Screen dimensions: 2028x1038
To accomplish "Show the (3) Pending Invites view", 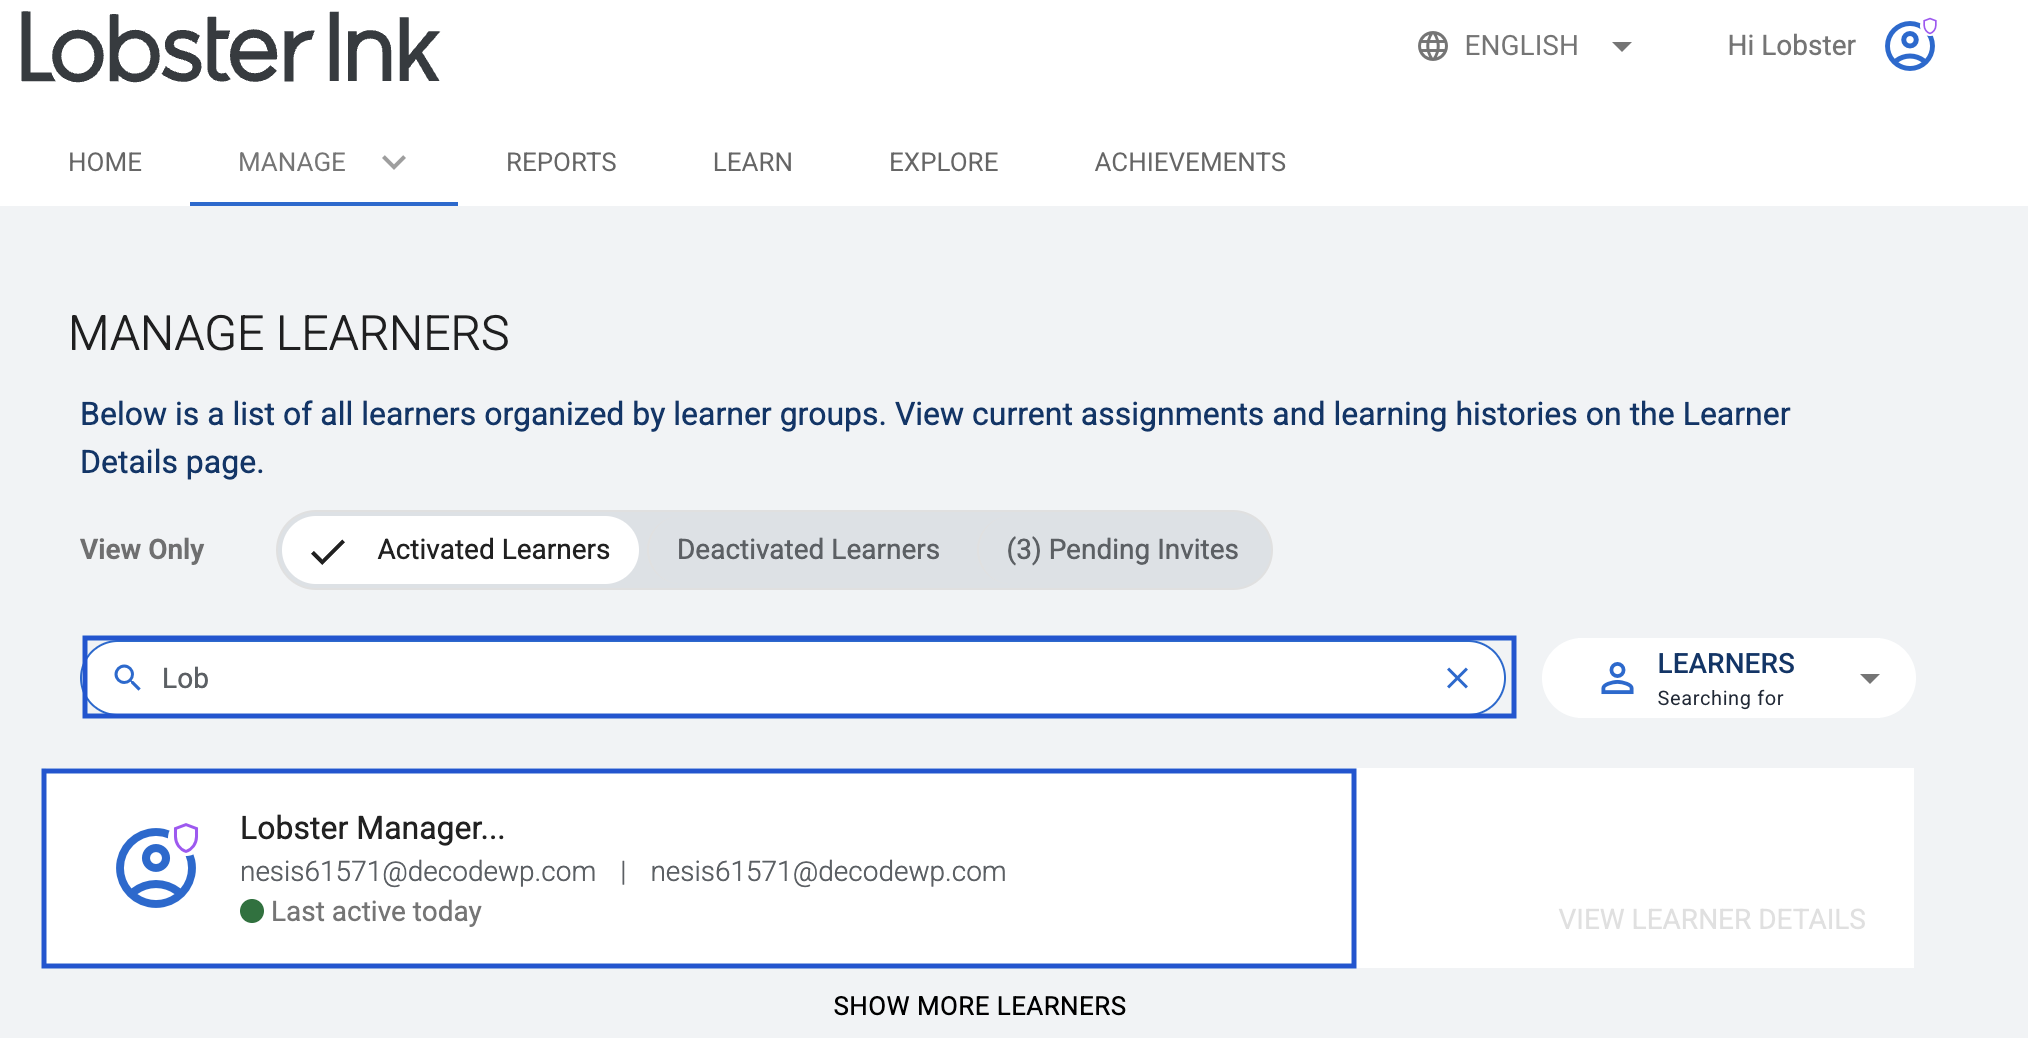I will (1122, 550).
